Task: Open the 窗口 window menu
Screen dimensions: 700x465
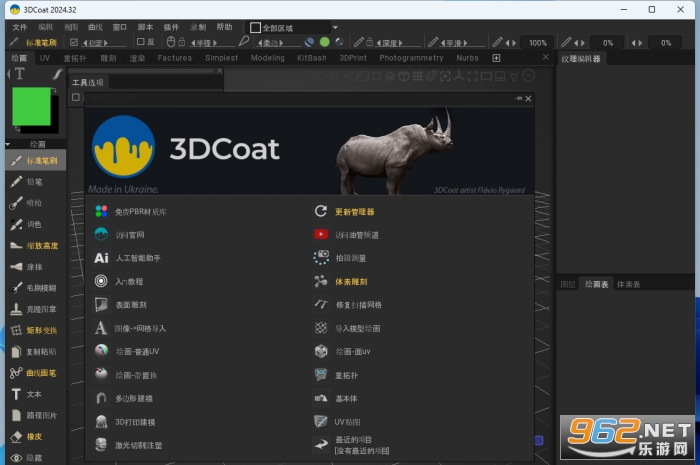Action: tap(120, 27)
